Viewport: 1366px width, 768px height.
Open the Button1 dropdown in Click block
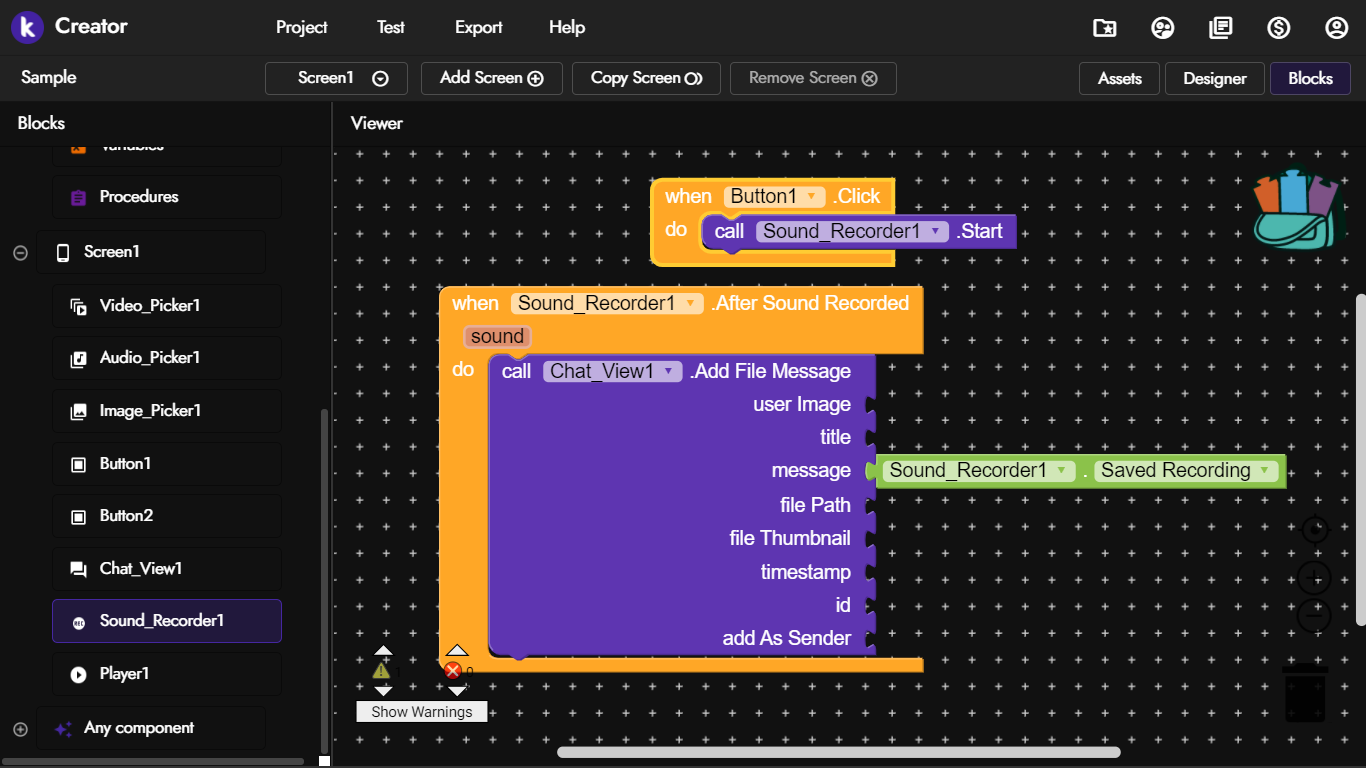[810, 197]
